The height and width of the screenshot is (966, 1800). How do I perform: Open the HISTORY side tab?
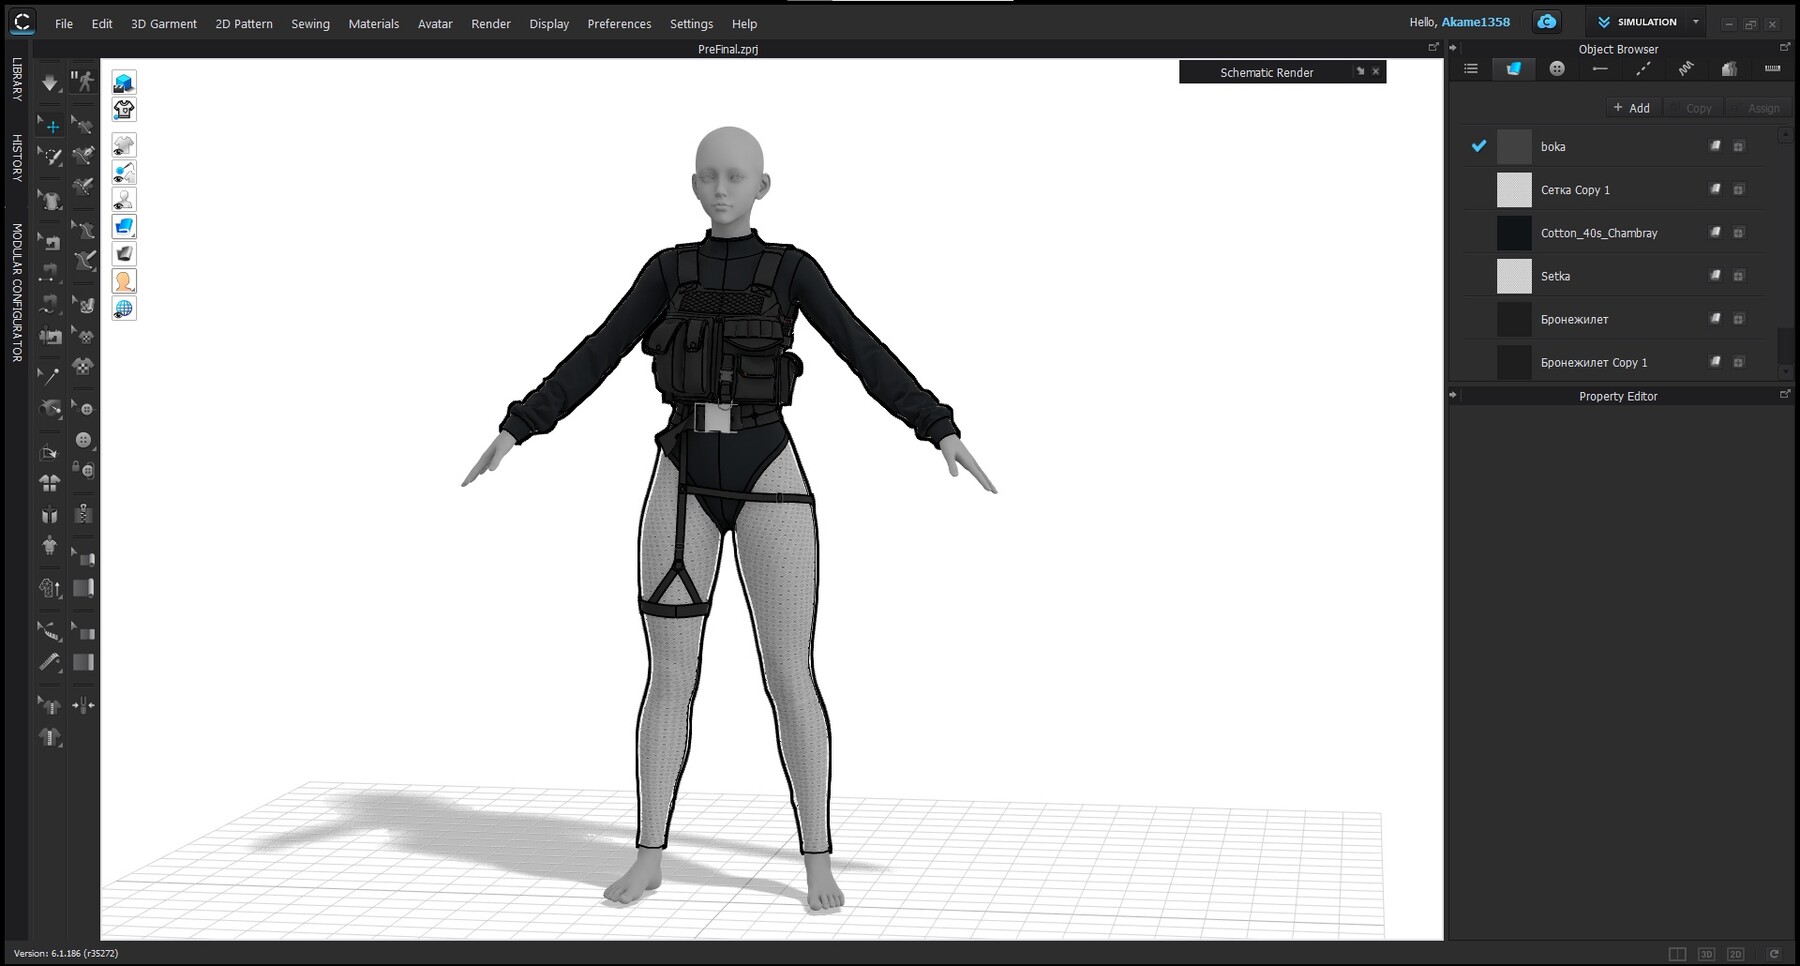tap(17, 157)
